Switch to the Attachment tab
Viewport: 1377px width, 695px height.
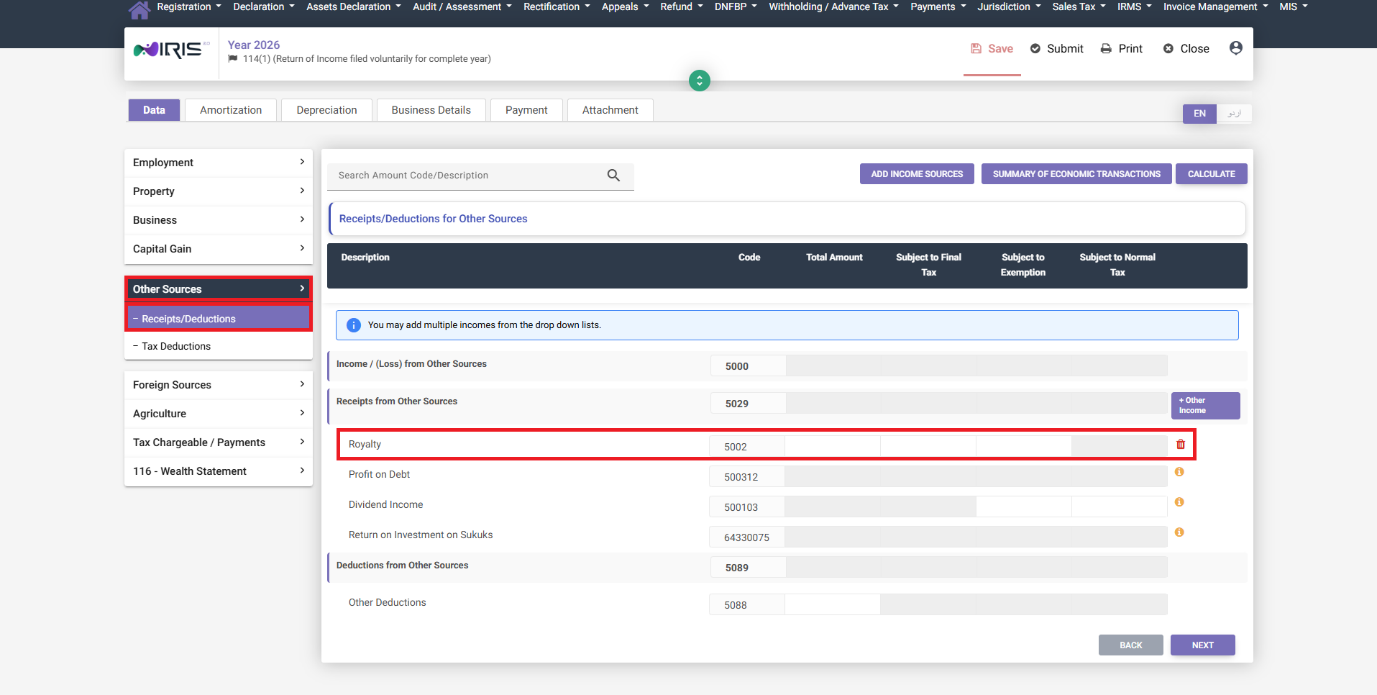coord(610,110)
